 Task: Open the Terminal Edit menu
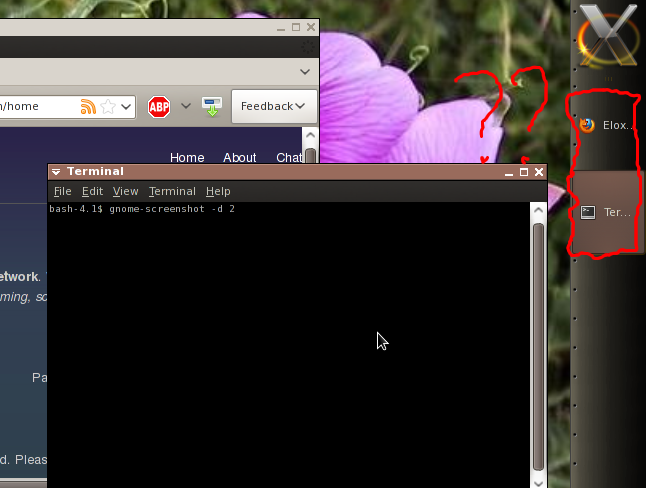92,191
